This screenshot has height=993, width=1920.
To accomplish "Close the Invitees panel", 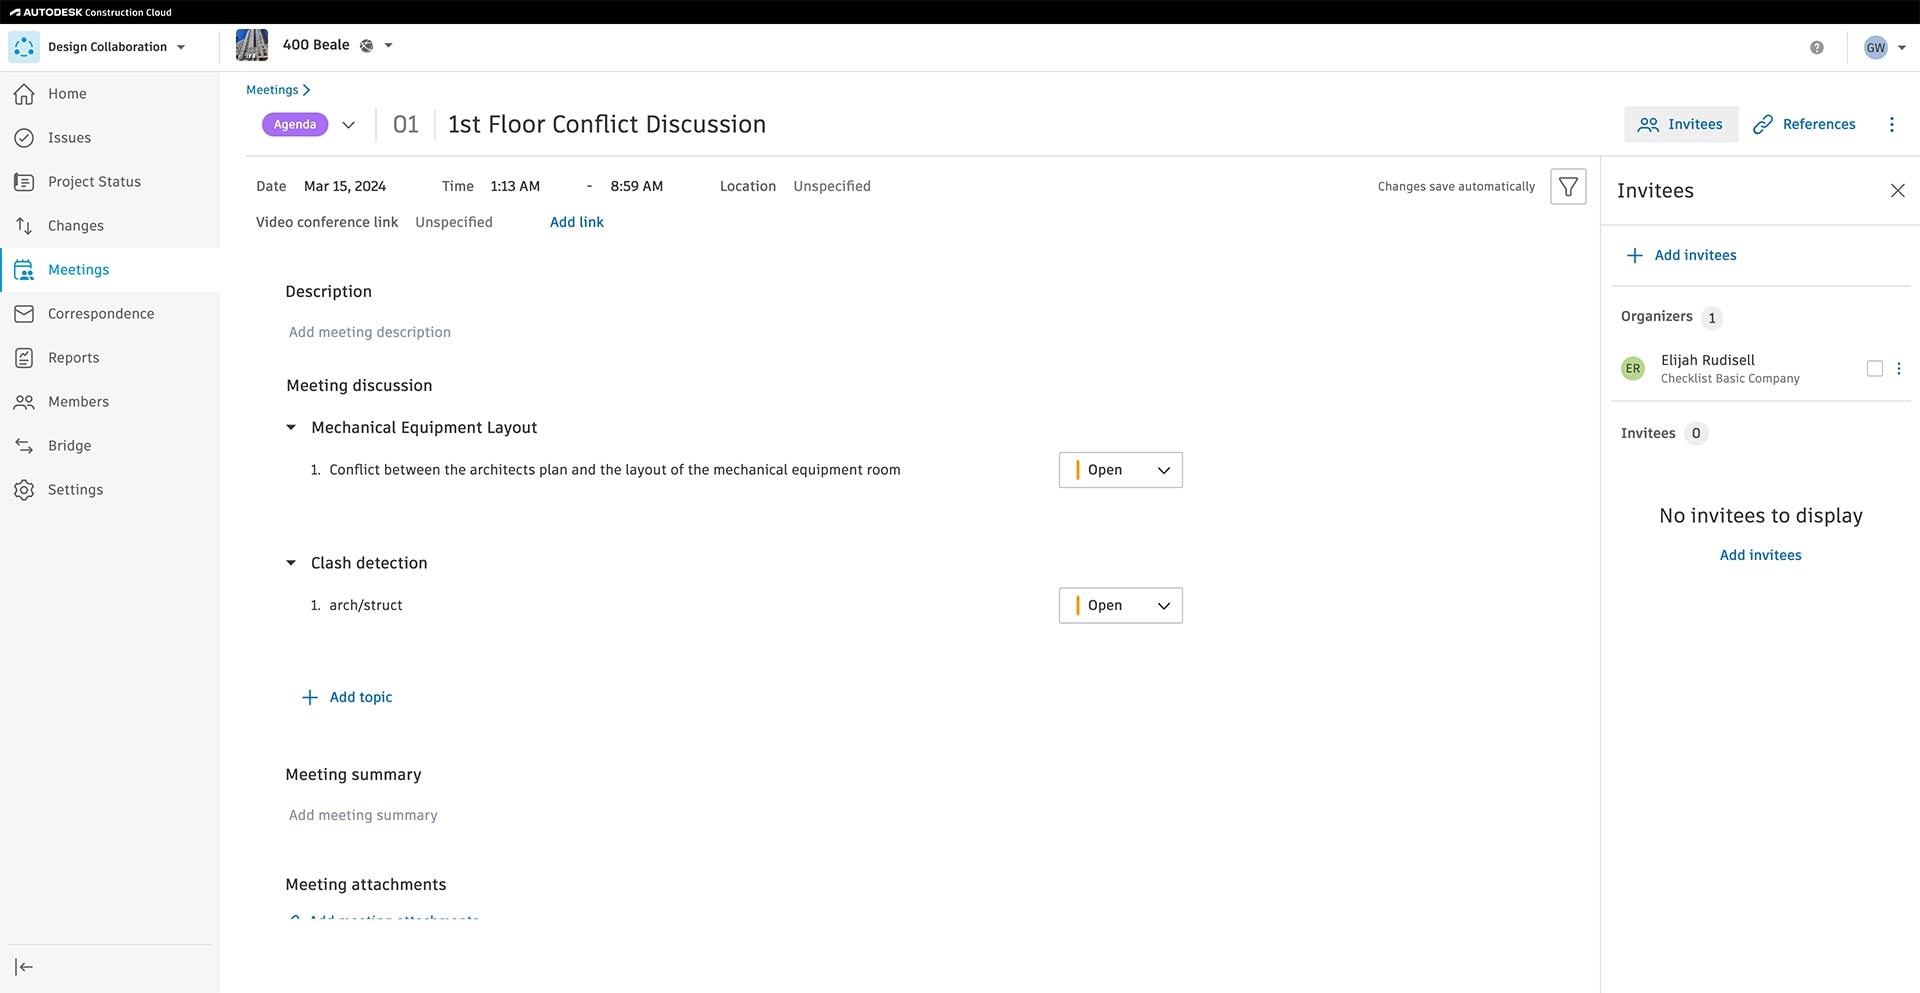I will pos(1897,191).
